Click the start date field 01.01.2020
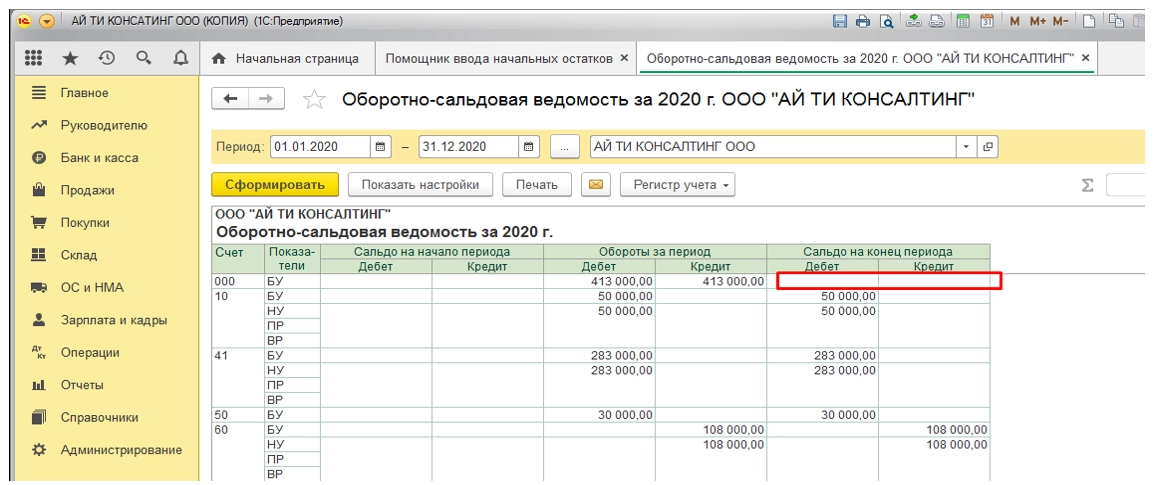Image resolution: width=1157 pixels, height=485 pixels. [x=320, y=146]
